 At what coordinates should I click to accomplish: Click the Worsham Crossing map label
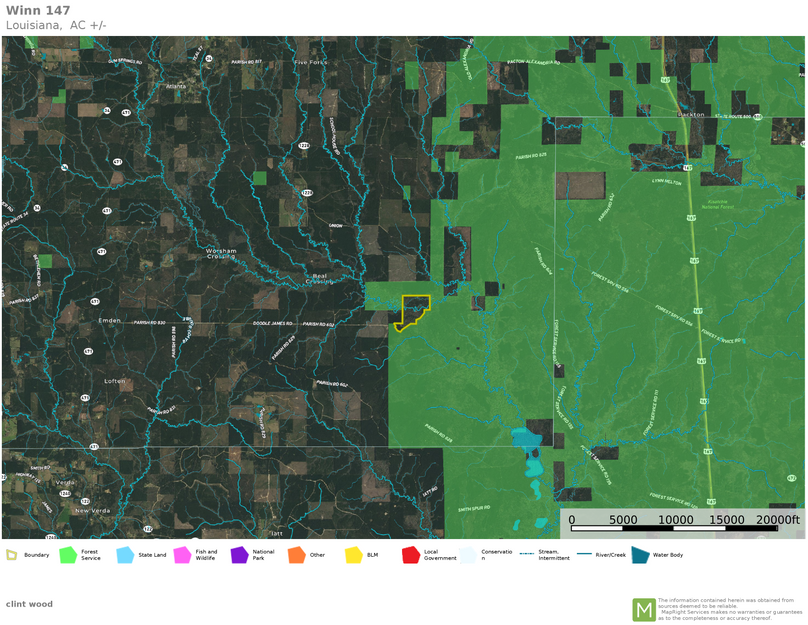(220, 254)
